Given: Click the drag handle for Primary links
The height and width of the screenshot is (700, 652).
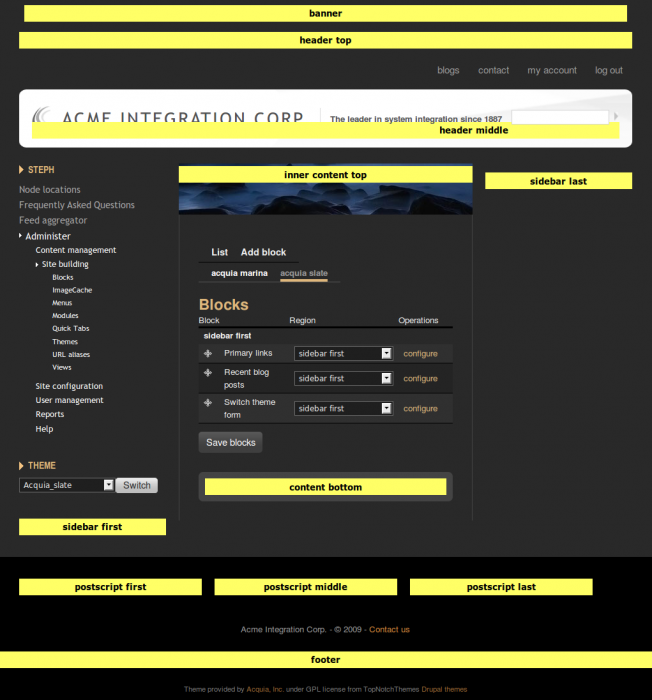Looking at the screenshot, I should click(208, 354).
